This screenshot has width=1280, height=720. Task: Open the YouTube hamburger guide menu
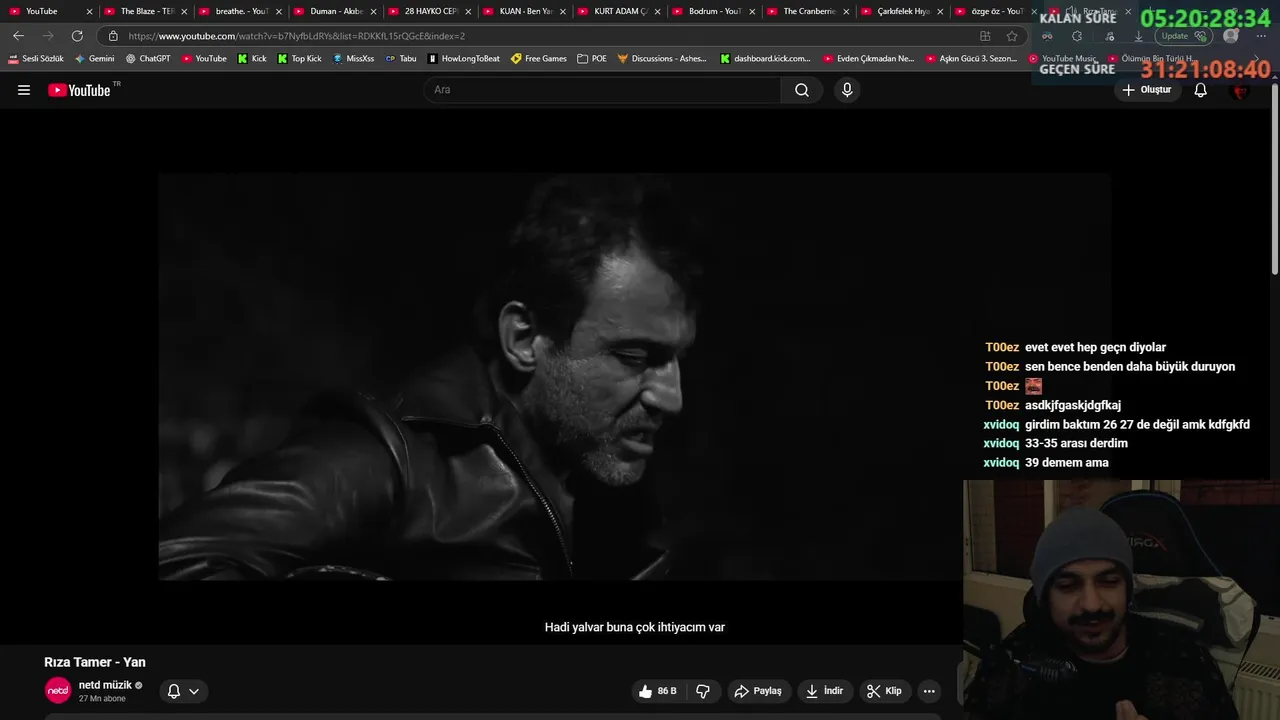click(x=24, y=90)
